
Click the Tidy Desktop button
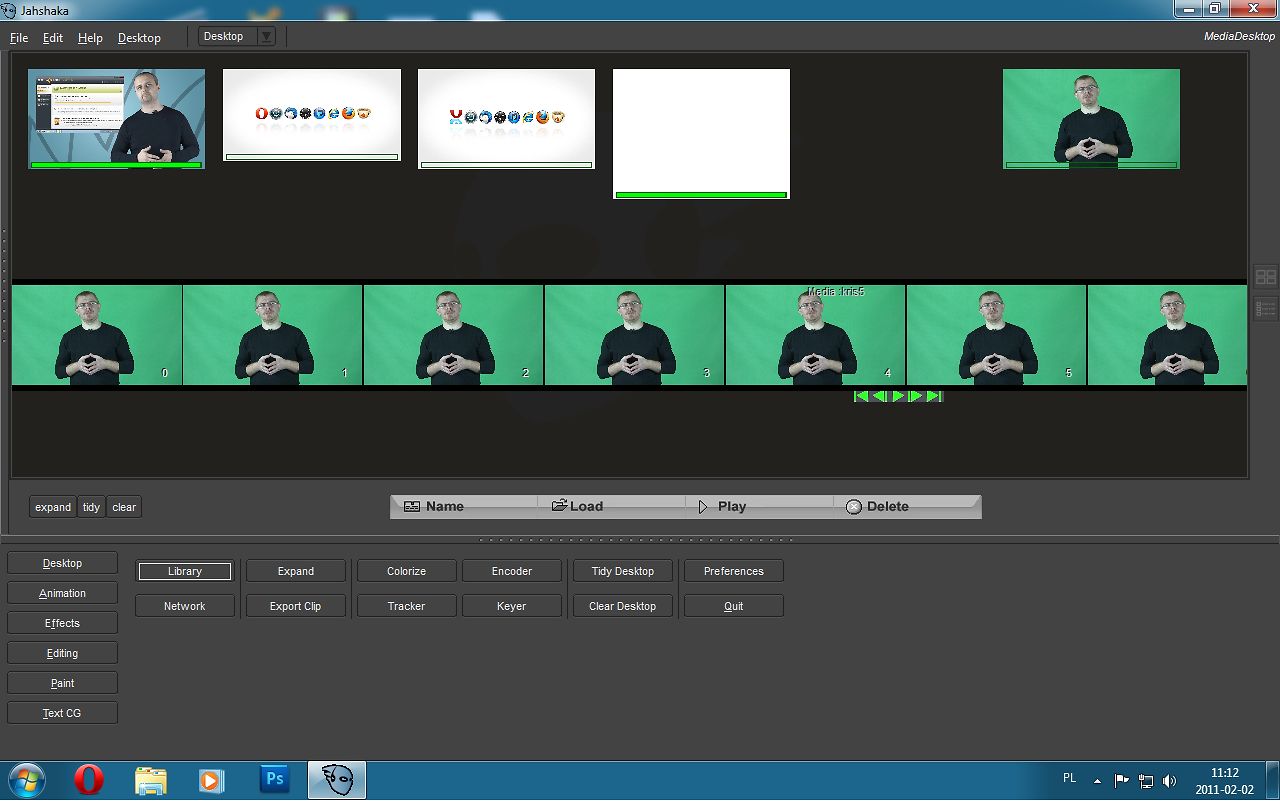(623, 571)
